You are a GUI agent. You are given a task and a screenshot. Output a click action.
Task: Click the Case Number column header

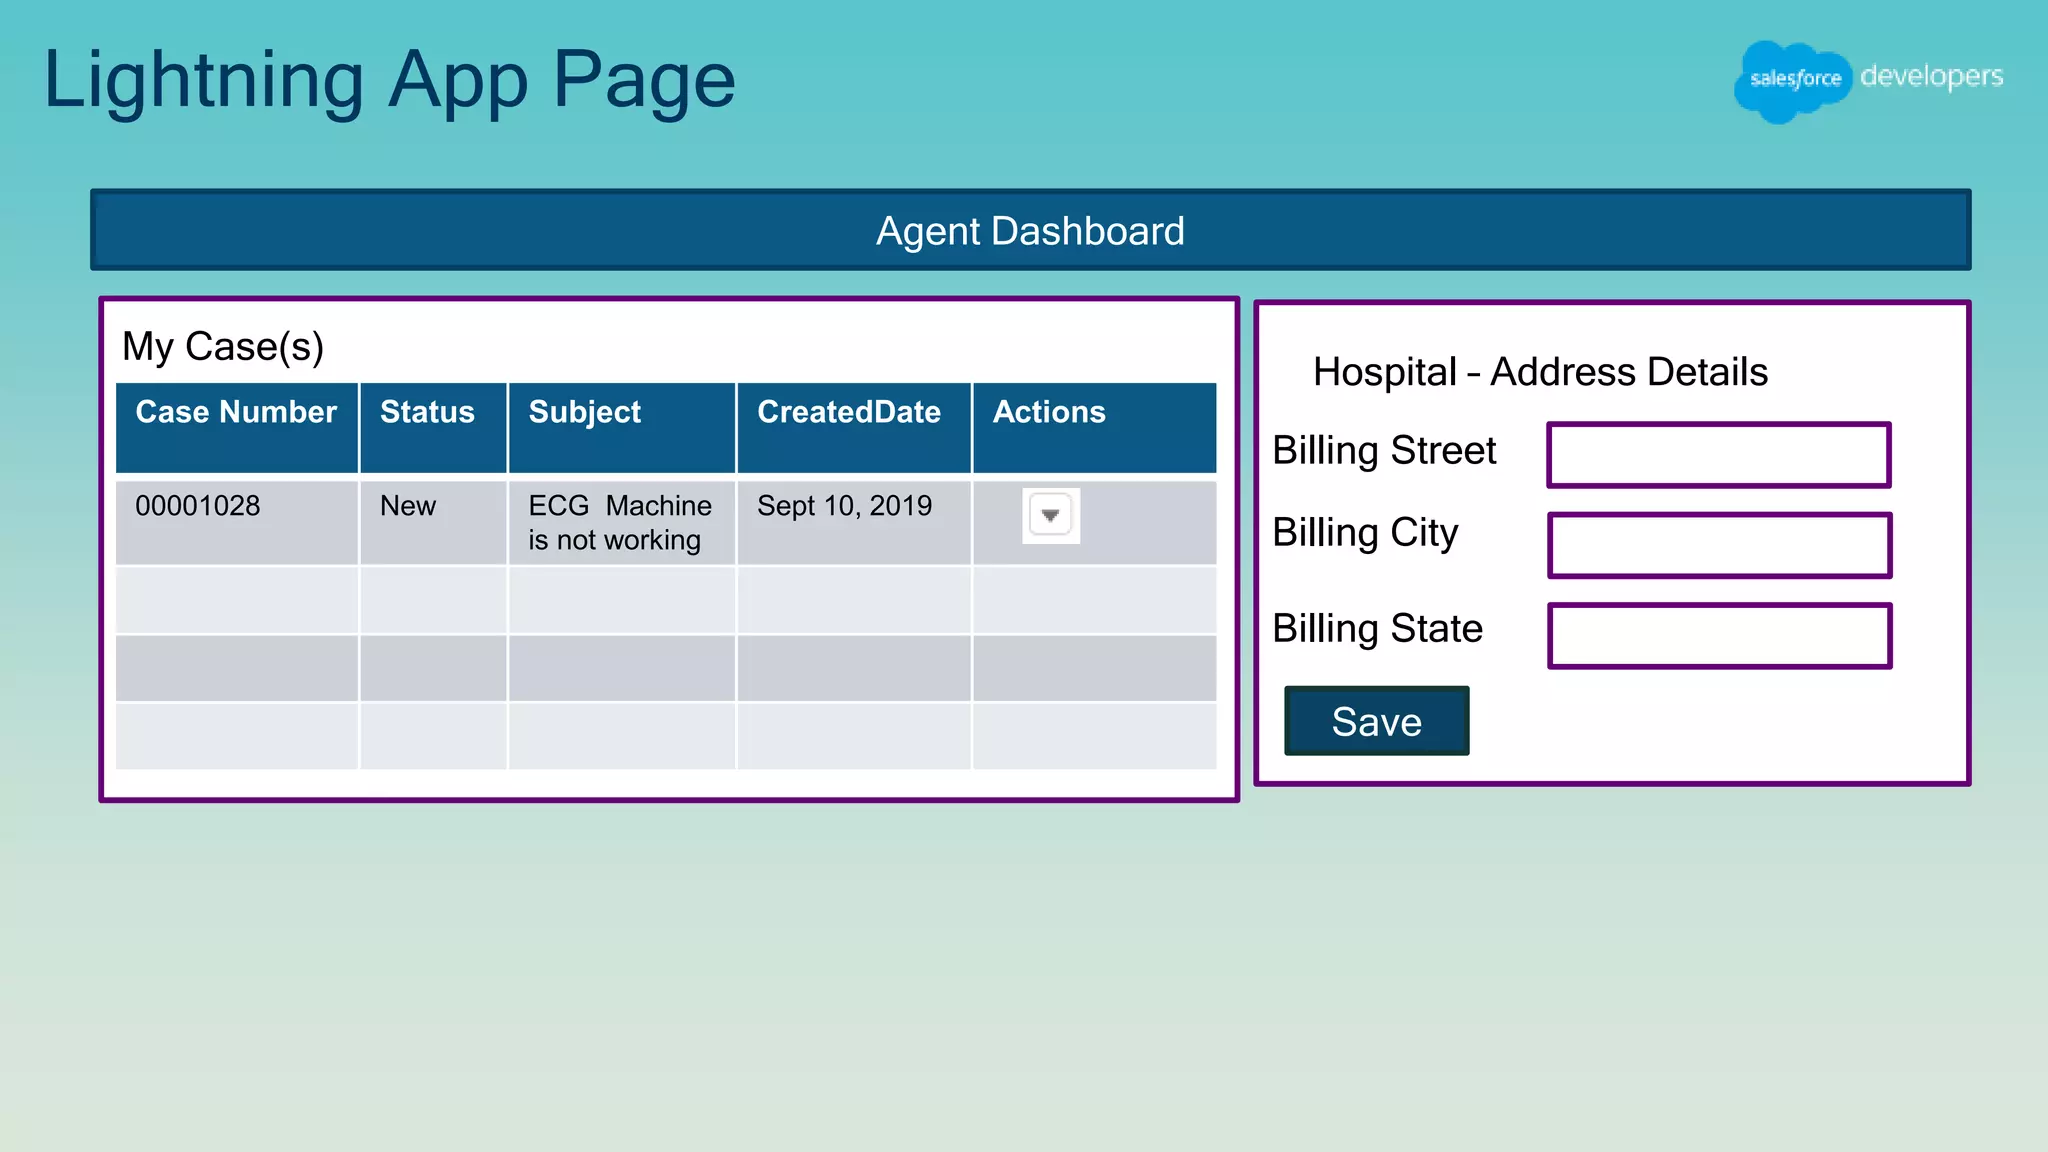point(237,427)
